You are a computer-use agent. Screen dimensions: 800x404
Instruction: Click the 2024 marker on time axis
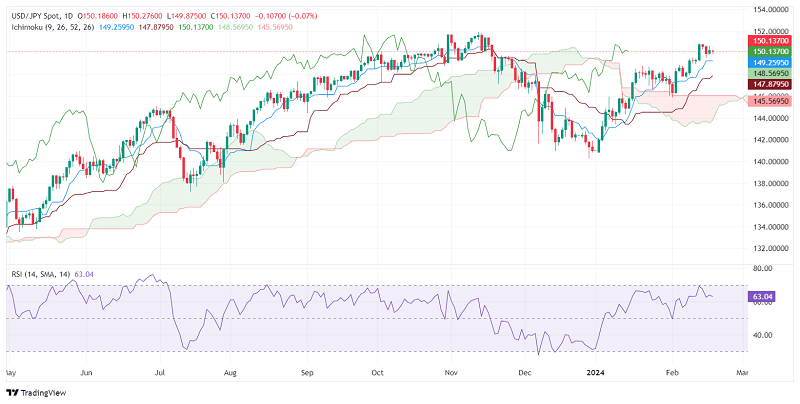[x=598, y=372]
